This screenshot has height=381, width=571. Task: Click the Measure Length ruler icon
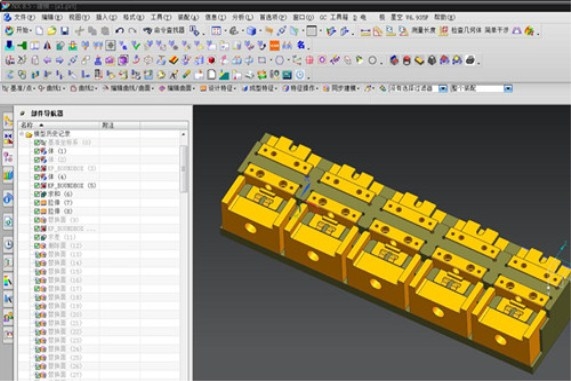(365, 32)
